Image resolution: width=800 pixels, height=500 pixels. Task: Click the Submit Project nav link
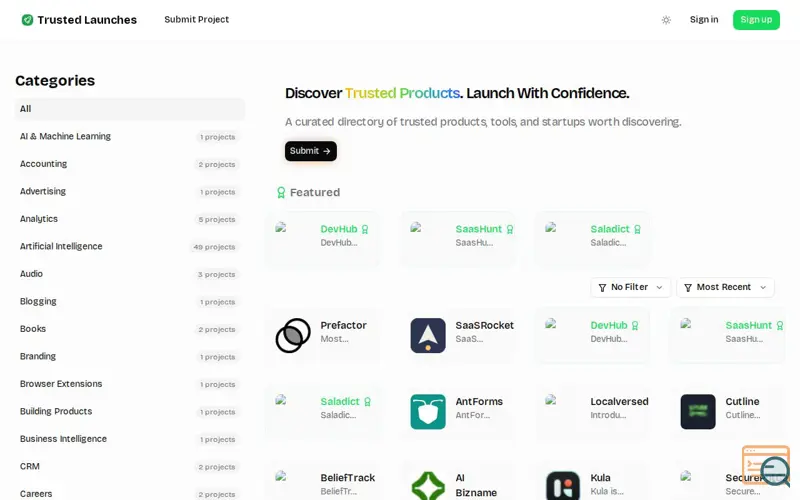click(196, 19)
